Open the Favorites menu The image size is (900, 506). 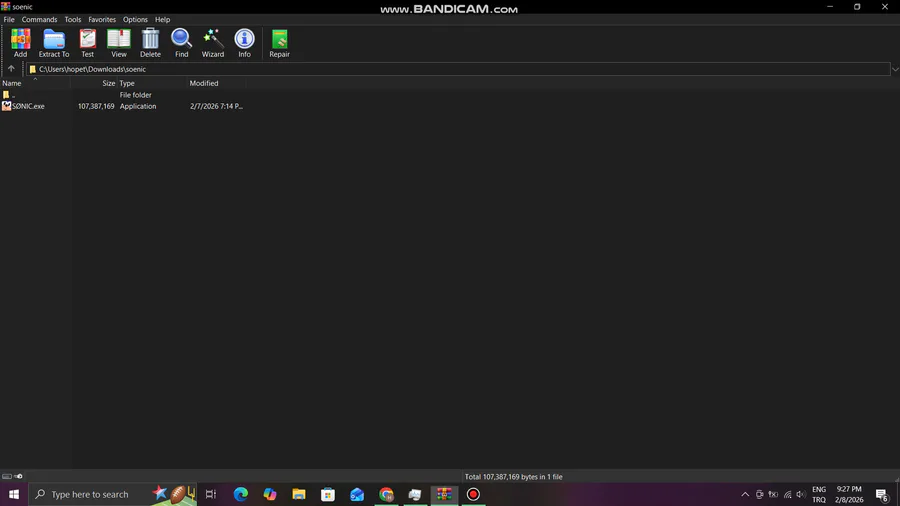pos(102,20)
